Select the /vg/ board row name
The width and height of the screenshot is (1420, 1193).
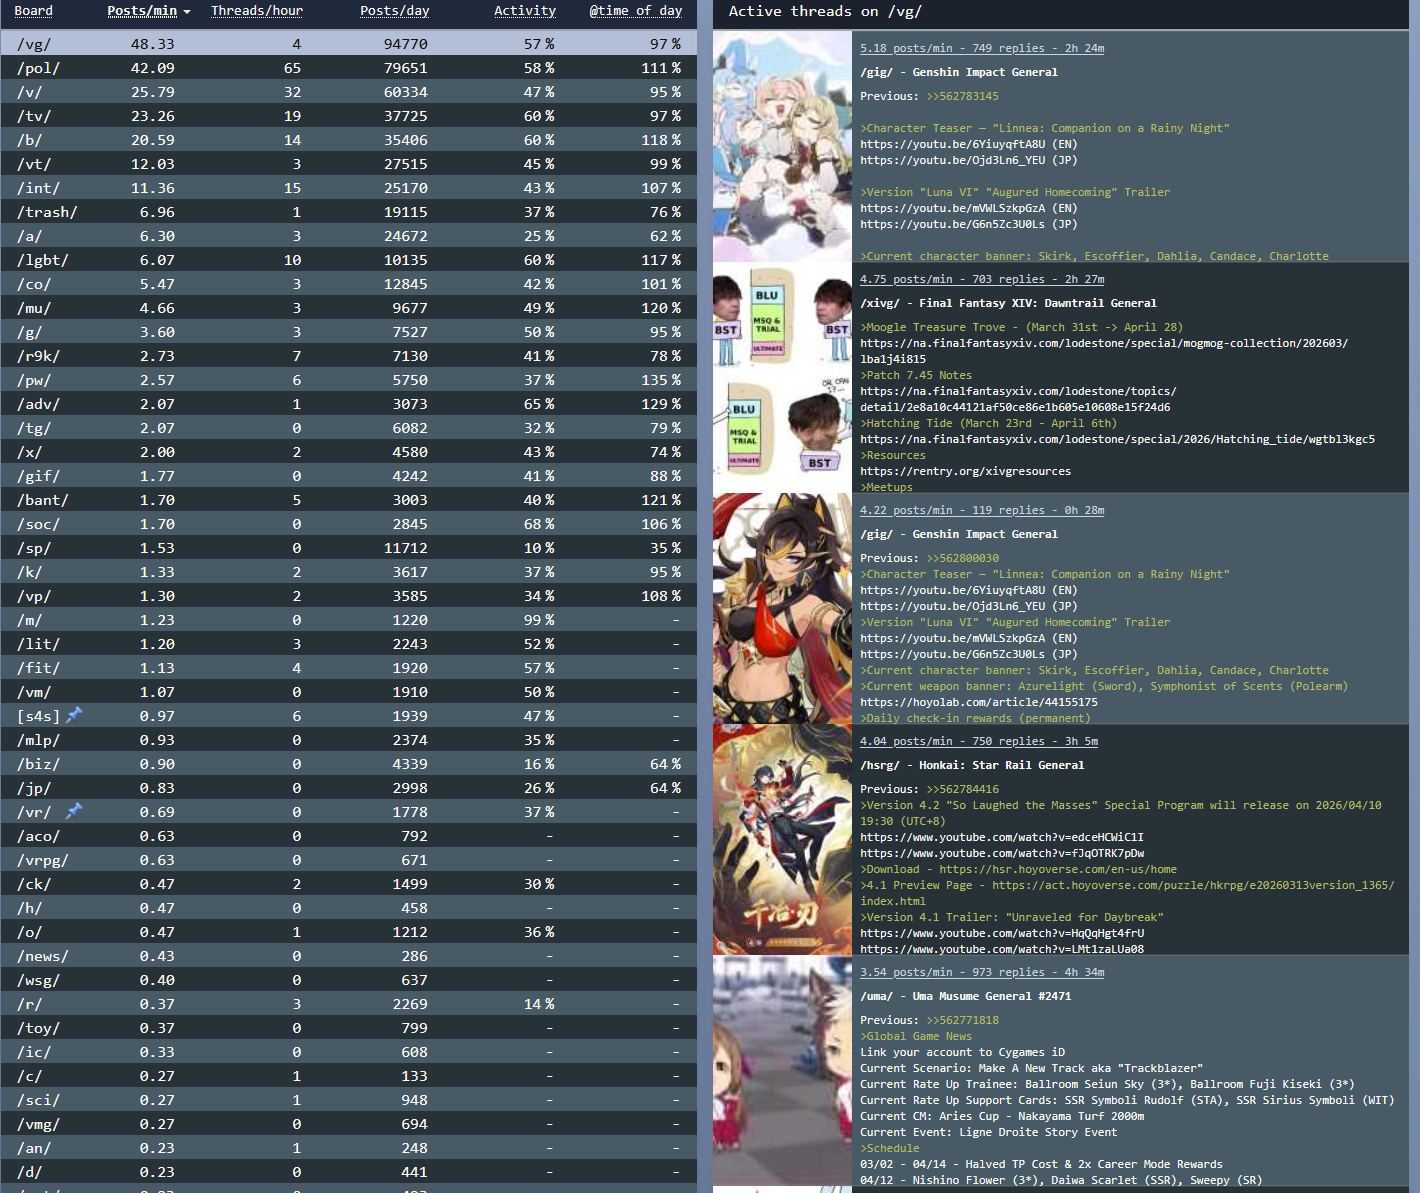point(34,44)
